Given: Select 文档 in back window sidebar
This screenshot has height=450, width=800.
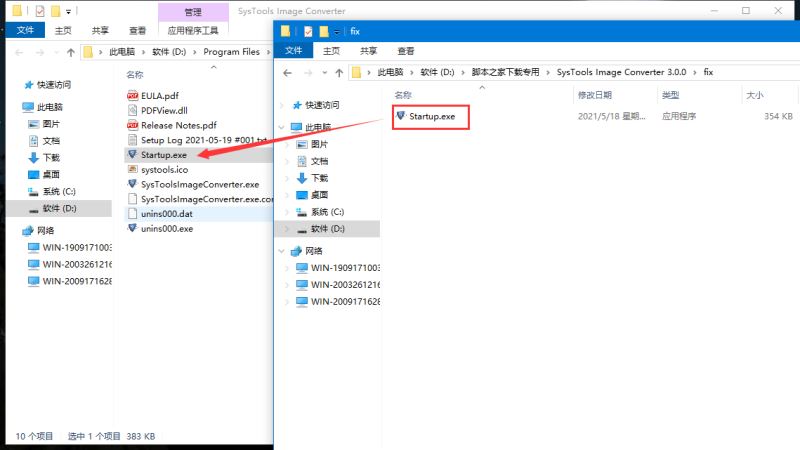Looking at the screenshot, I should (51, 141).
